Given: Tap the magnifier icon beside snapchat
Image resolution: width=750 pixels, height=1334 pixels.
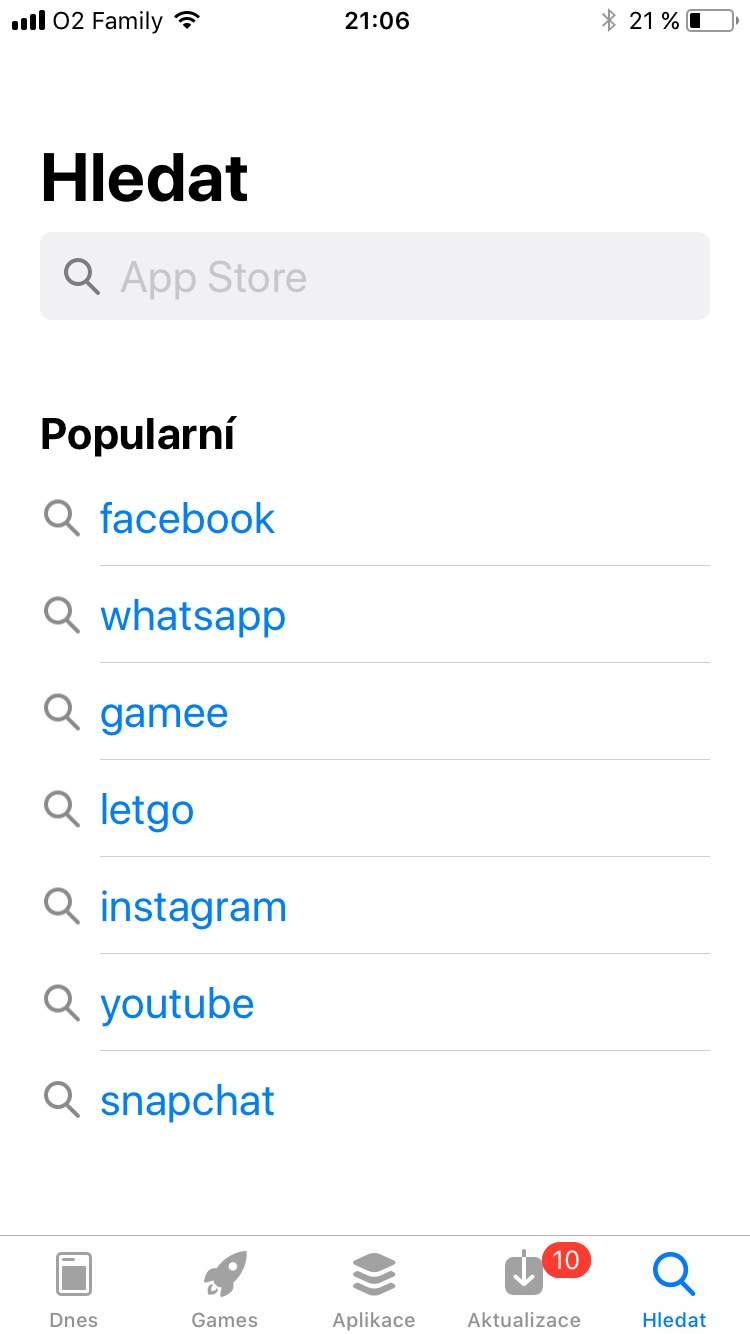Looking at the screenshot, I should [x=62, y=1100].
